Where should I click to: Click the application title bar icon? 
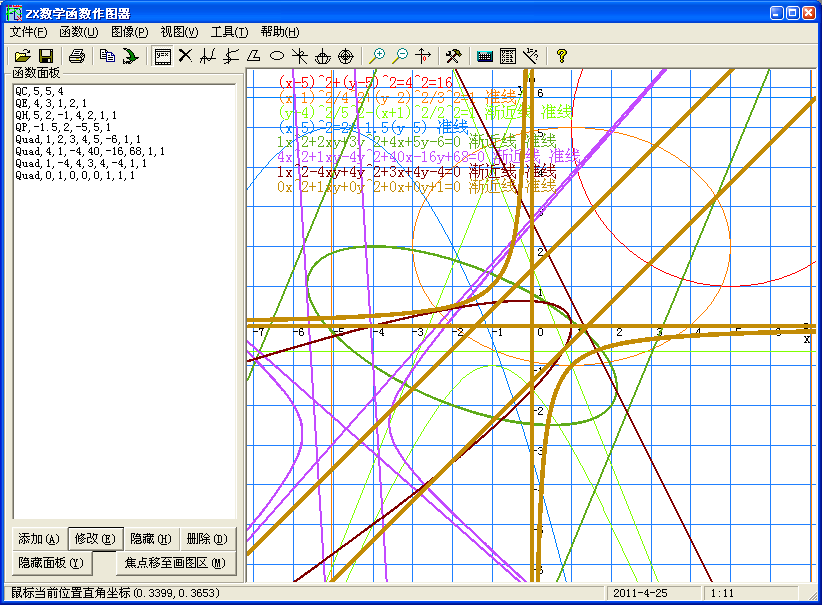pyautogui.click(x=14, y=13)
